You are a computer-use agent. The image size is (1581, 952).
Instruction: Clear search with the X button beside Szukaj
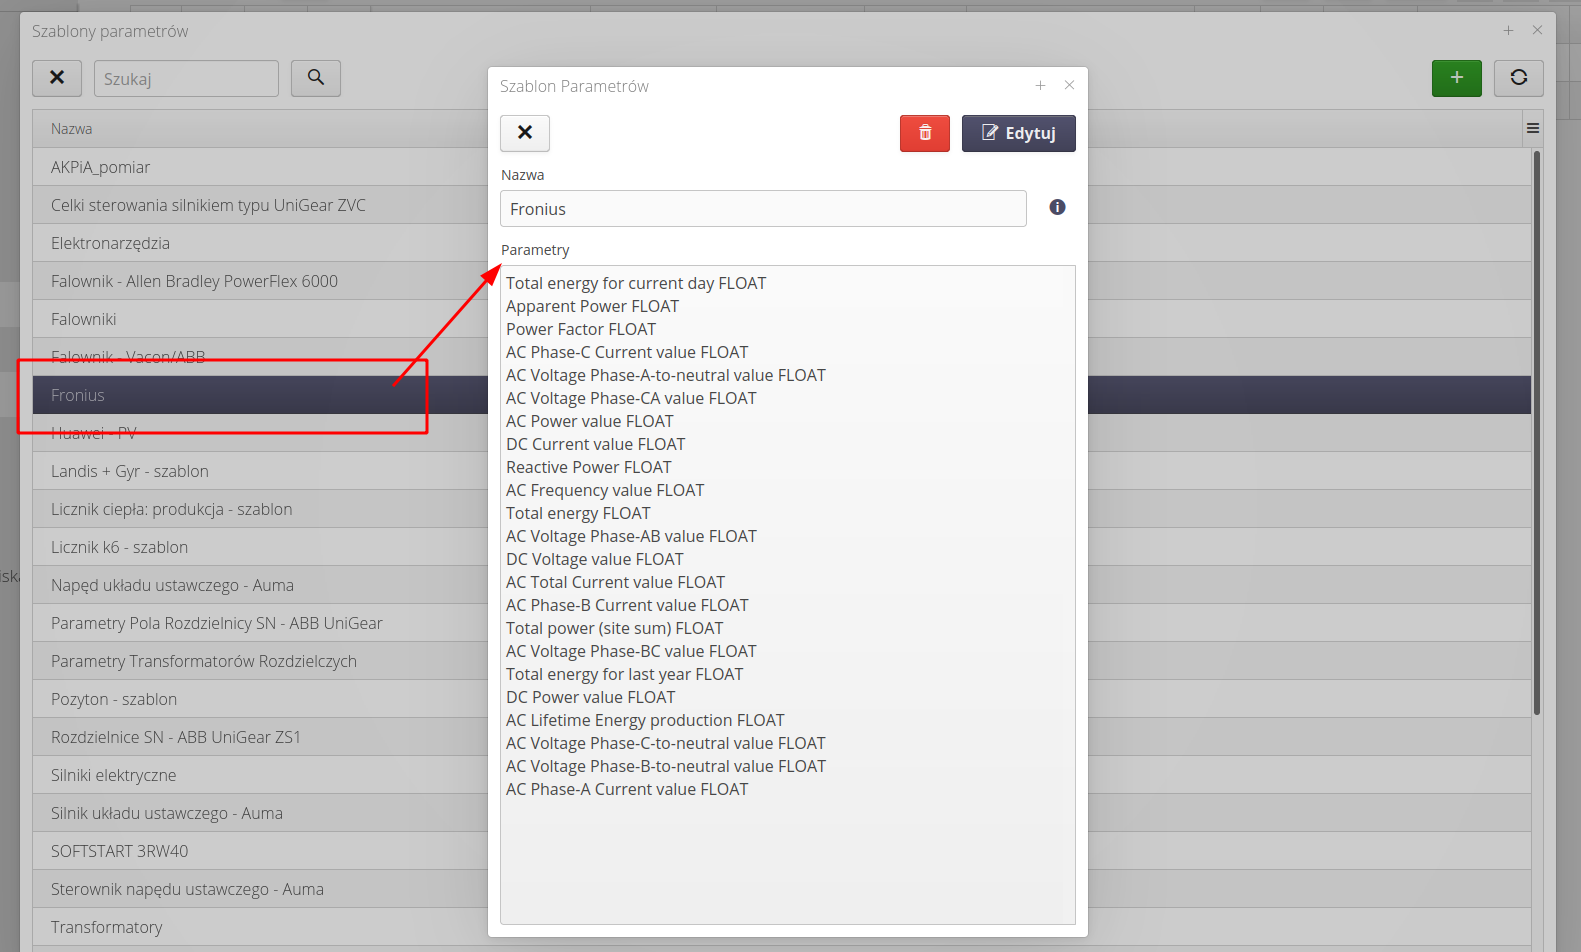[57, 78]
